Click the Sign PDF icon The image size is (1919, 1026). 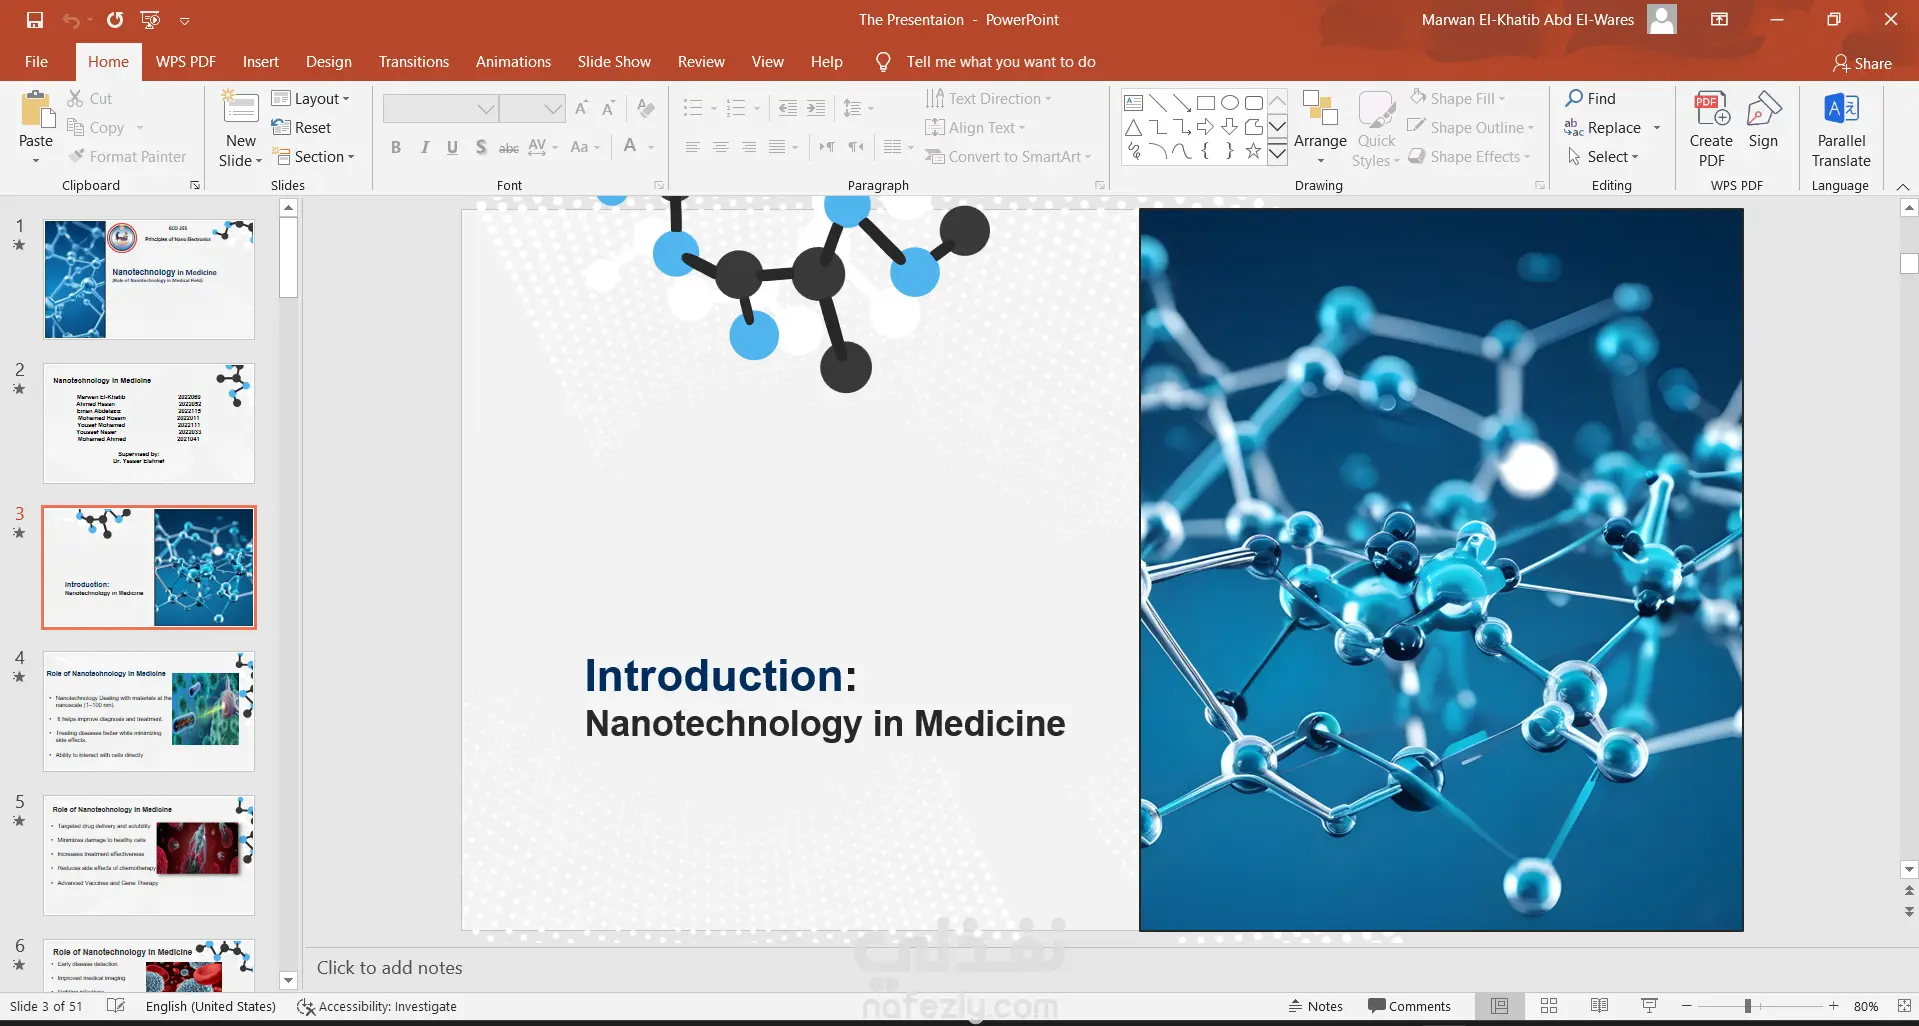point(1763,120)
